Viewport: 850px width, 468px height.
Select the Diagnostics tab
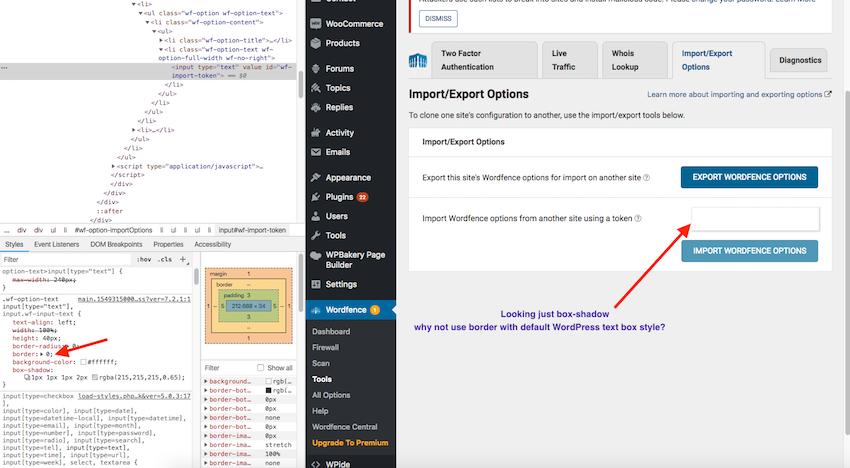coord(800,61)
